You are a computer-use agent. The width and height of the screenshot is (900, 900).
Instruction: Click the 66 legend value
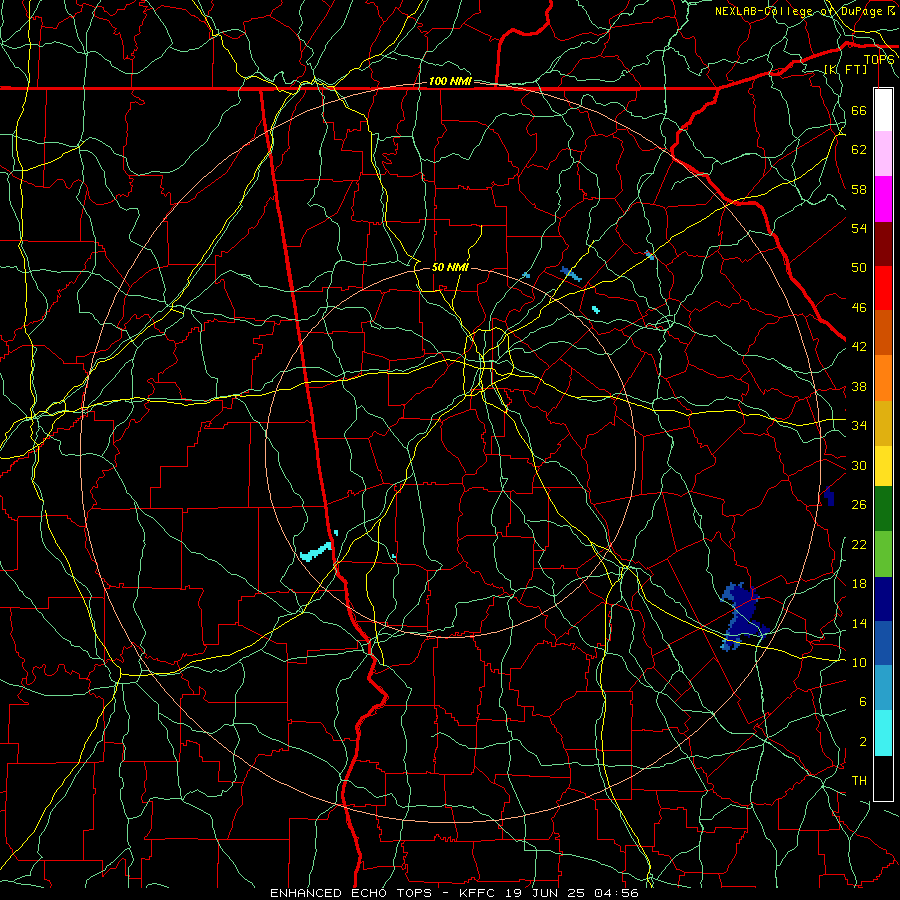point(859,110)
